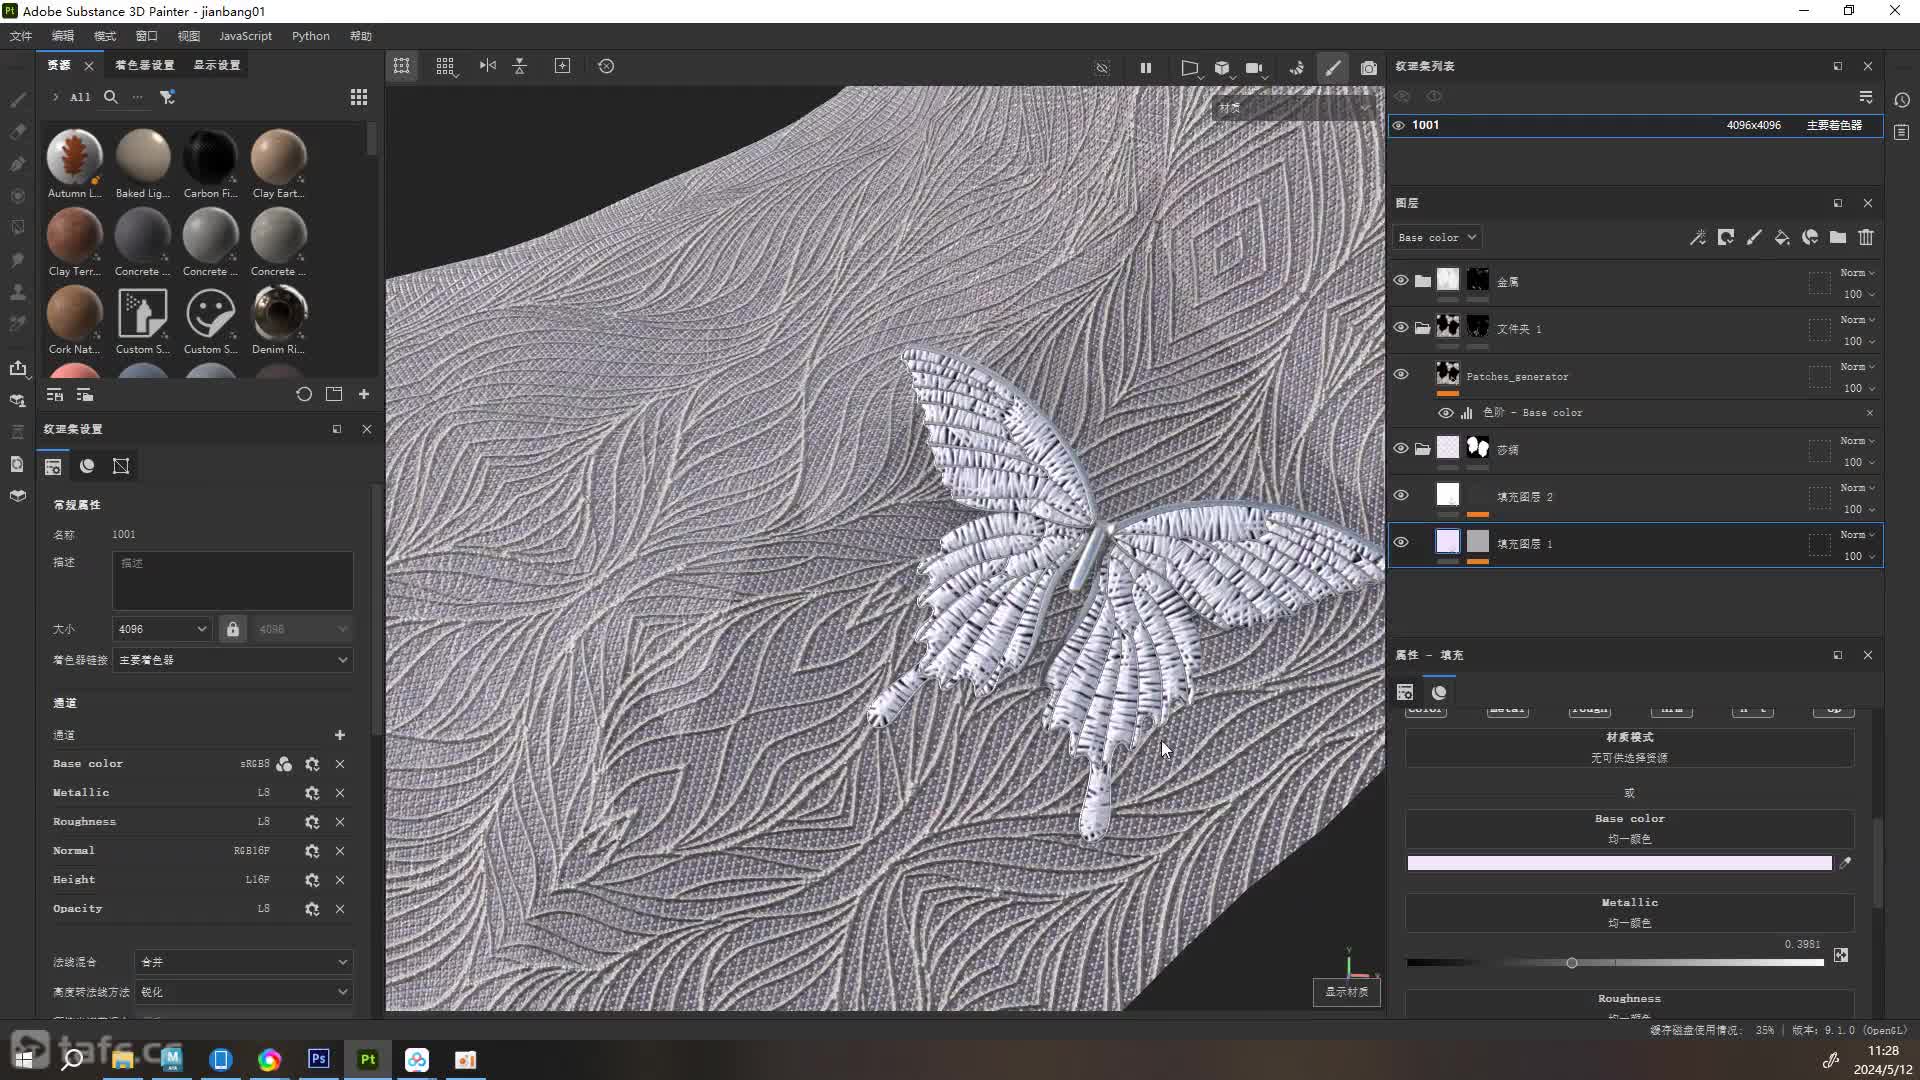Open File Explorer from the Windows taskbar
The width and height of the screenshot is (1920, 1080).
[x=123, y=1059]
